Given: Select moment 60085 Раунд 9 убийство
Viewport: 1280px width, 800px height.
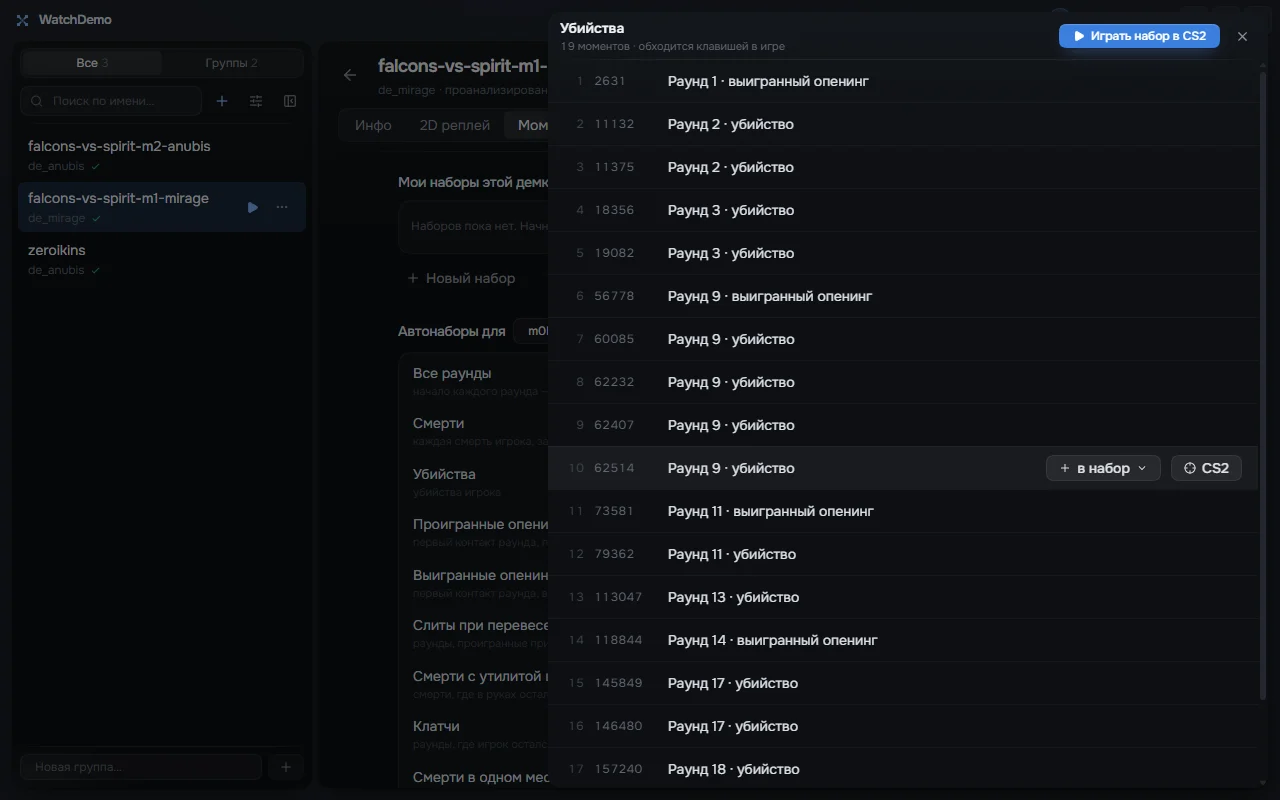Looking at the screenshot, I should click(903, 339).
